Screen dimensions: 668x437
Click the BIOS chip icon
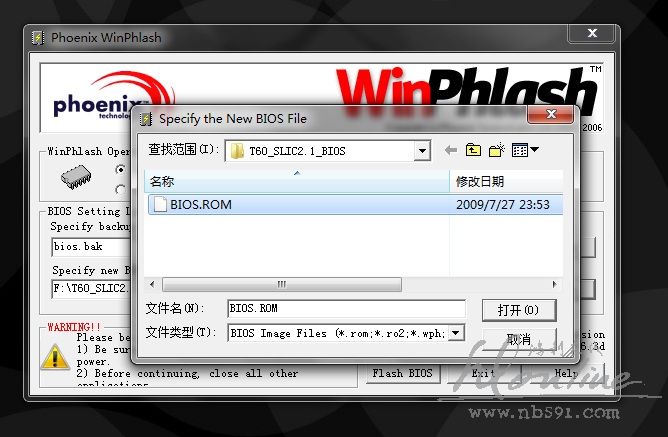pyautogui.click(x=75, y=178)
